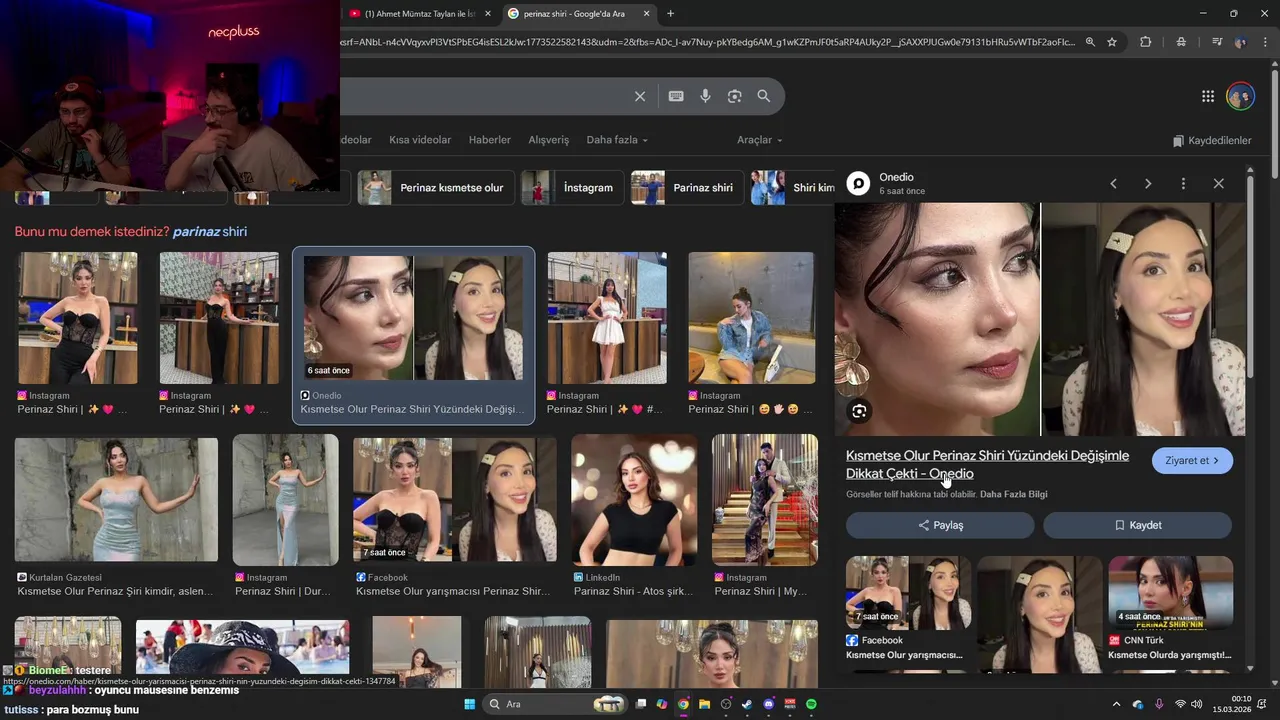Click the zoom magnifier in address bar
Screen dimensions: 1280x720
coord(1090,42)
